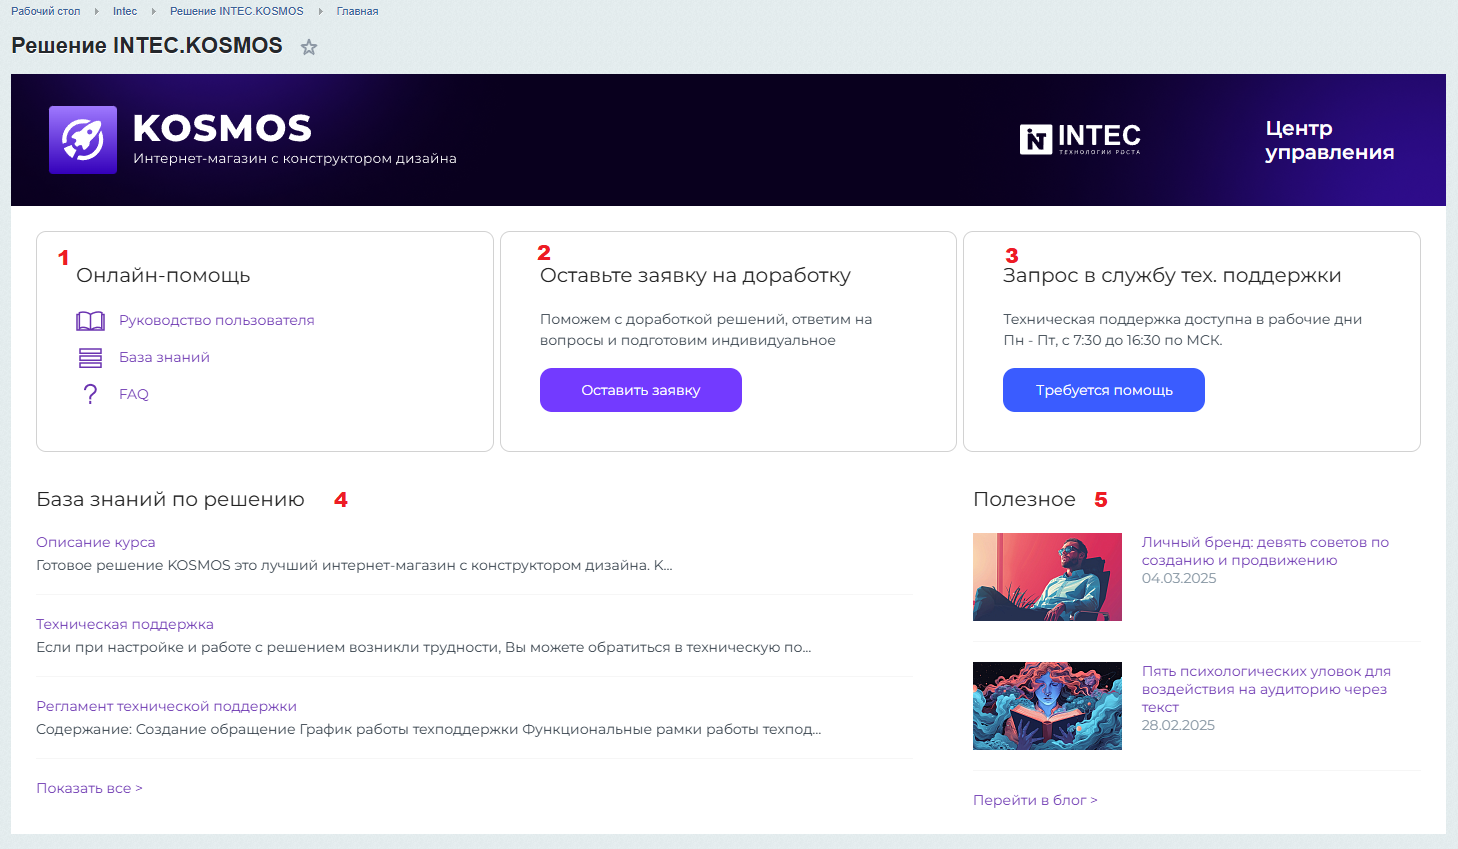Viewport: 1458px width, 849px height.
Task: Click the Готовое решение KOSMOS description text
Action: pyautogui.click(x=354, y=565)
